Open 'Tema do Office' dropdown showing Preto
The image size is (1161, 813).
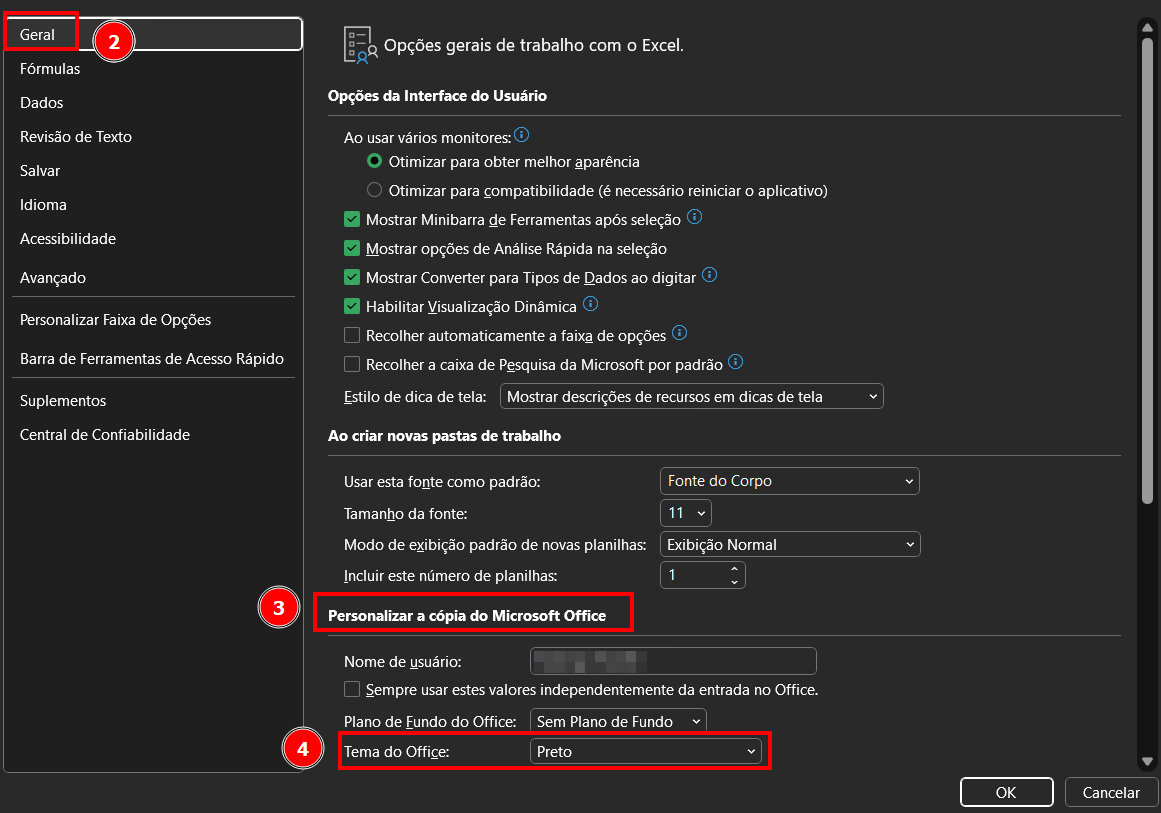click(x=646, y=752)
